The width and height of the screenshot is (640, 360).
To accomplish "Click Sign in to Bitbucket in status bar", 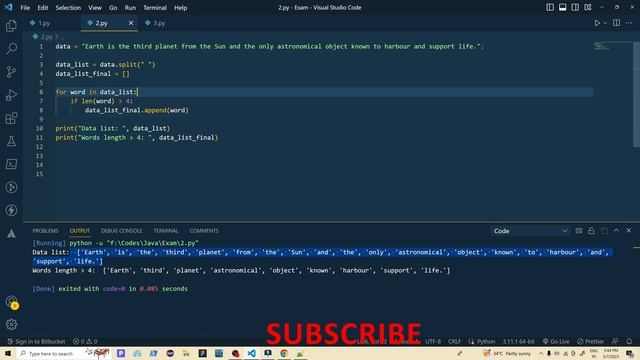I will [x=36, y=341].
